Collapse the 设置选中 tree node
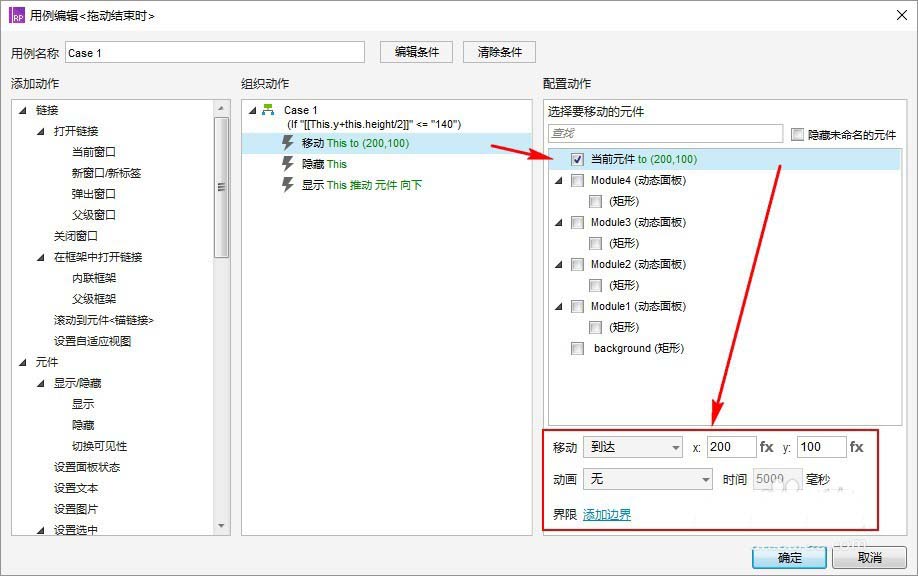918x576 pixels. tap(41, 530)
